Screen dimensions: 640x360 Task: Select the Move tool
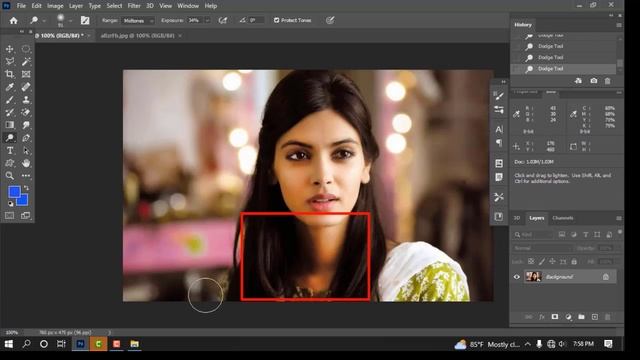(9, 49)
